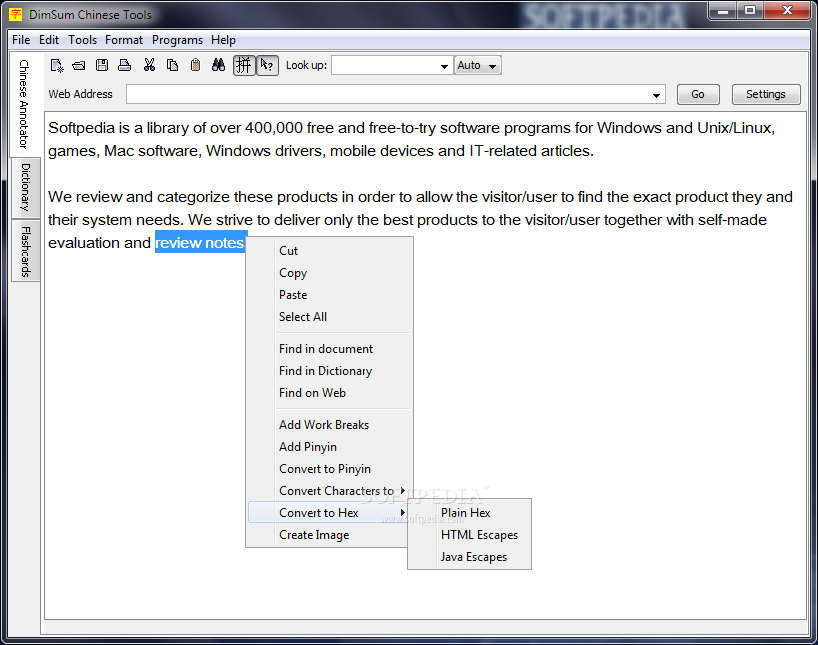Click the Paste clipboard icon
This screenshot has height=645, width=818.
[x=195, y=65]
